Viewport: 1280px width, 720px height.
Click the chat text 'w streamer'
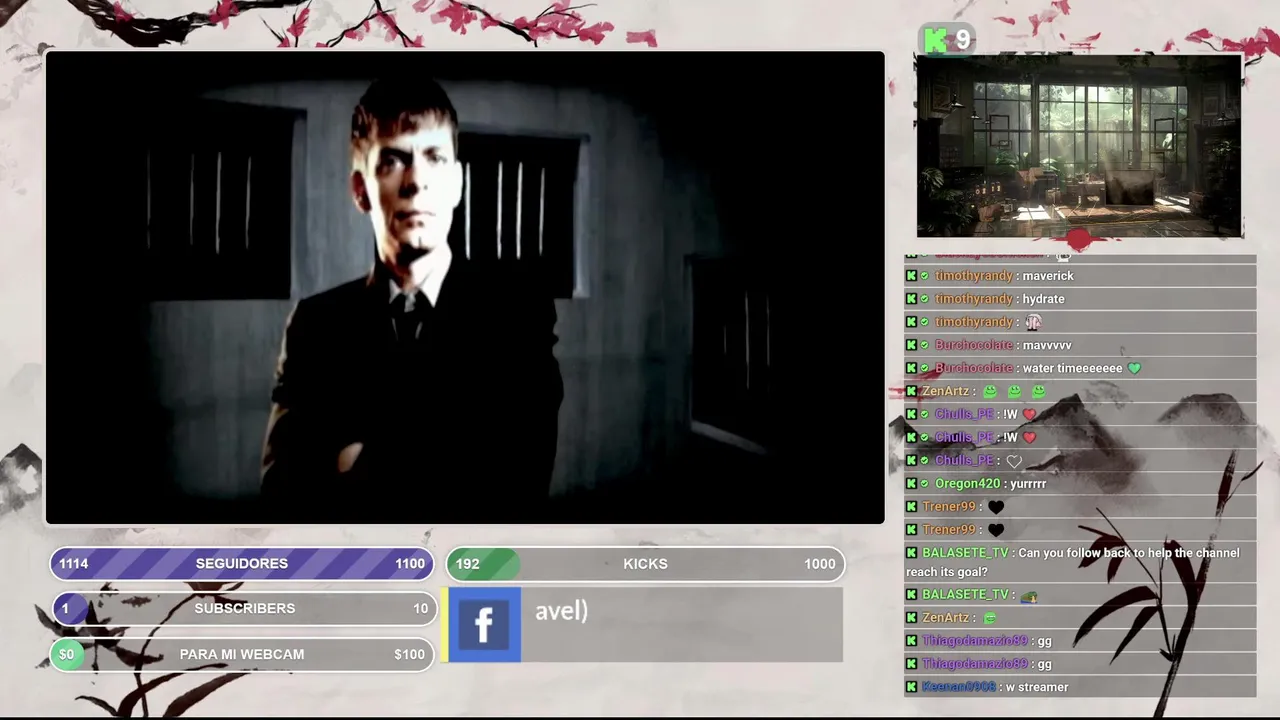[1037, 687]
